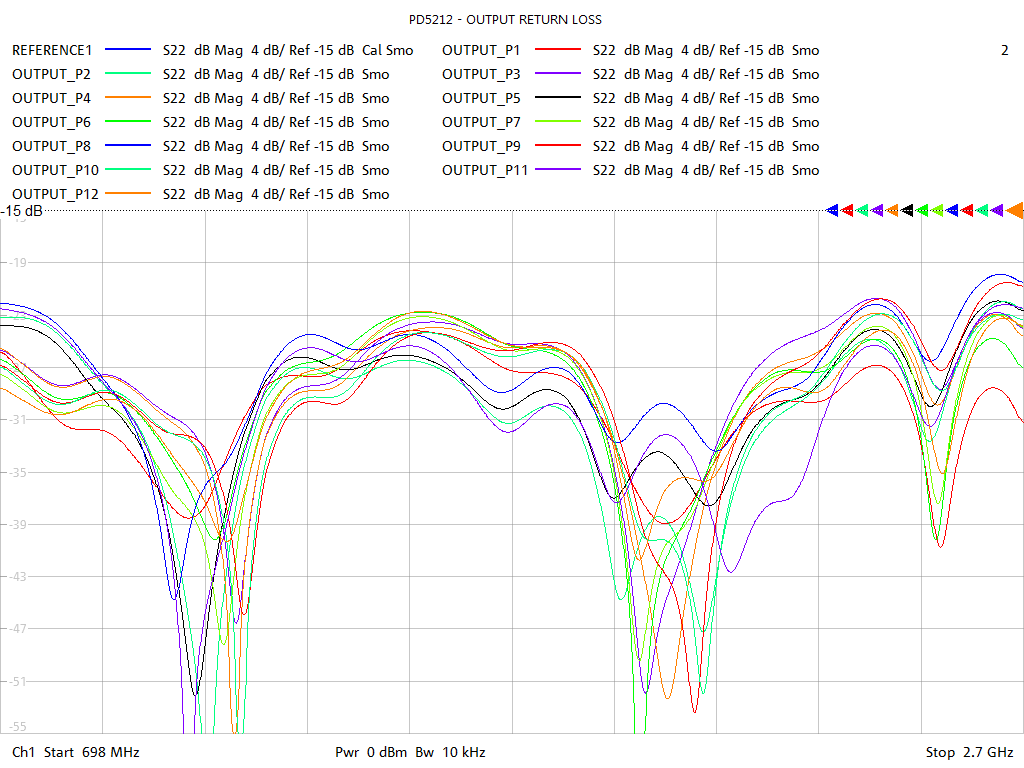This screenshot has height=768, width=1024.
Task: Click the 'PD5212 - OUTPUT RETURN LOSS' title
Action: (x=505, y=20)
